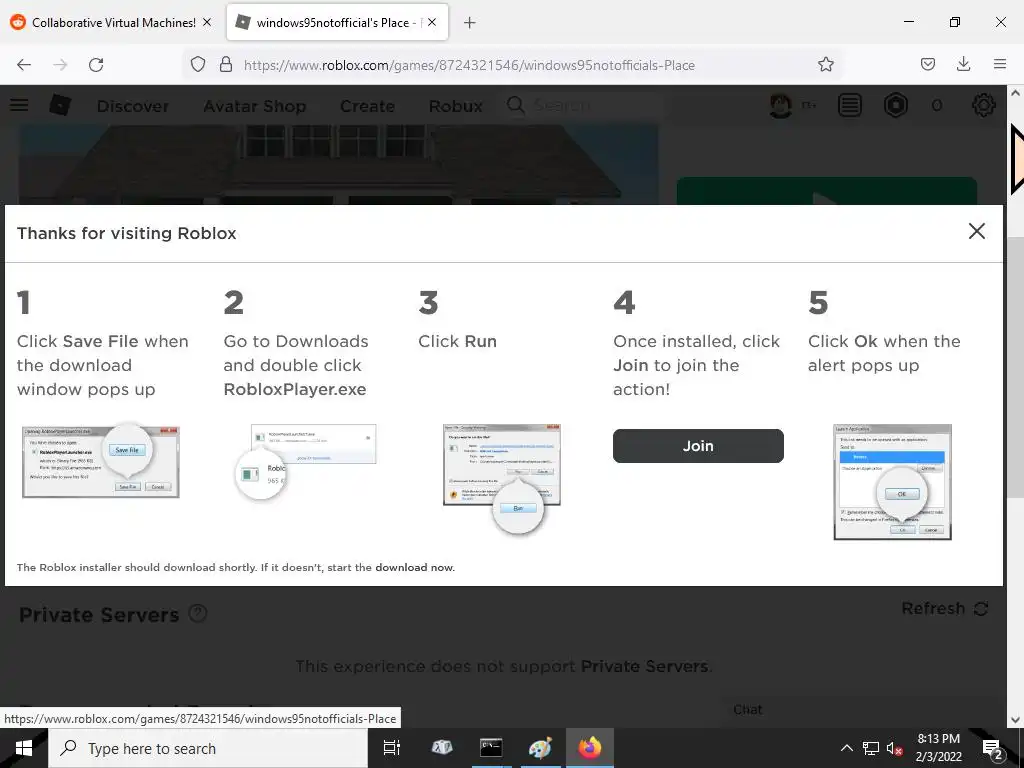Click the taskbar search box
The width and height of the screenshot is (1024, 768).
point(208,748)
